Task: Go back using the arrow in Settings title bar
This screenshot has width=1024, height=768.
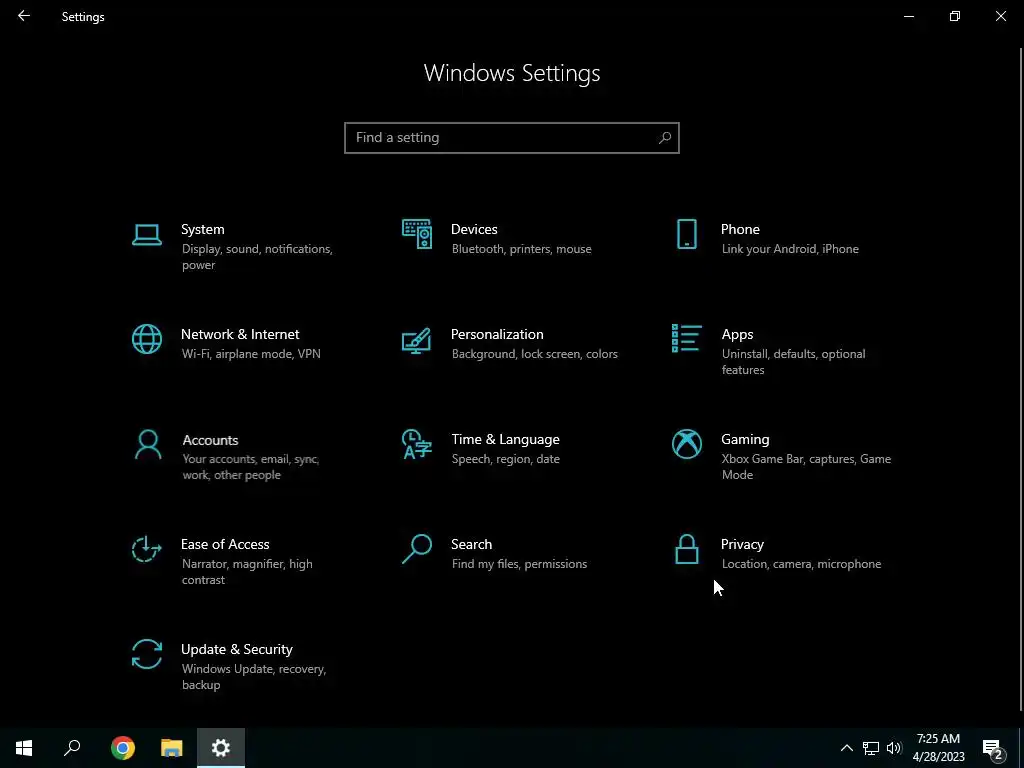Action: [24, 16]
